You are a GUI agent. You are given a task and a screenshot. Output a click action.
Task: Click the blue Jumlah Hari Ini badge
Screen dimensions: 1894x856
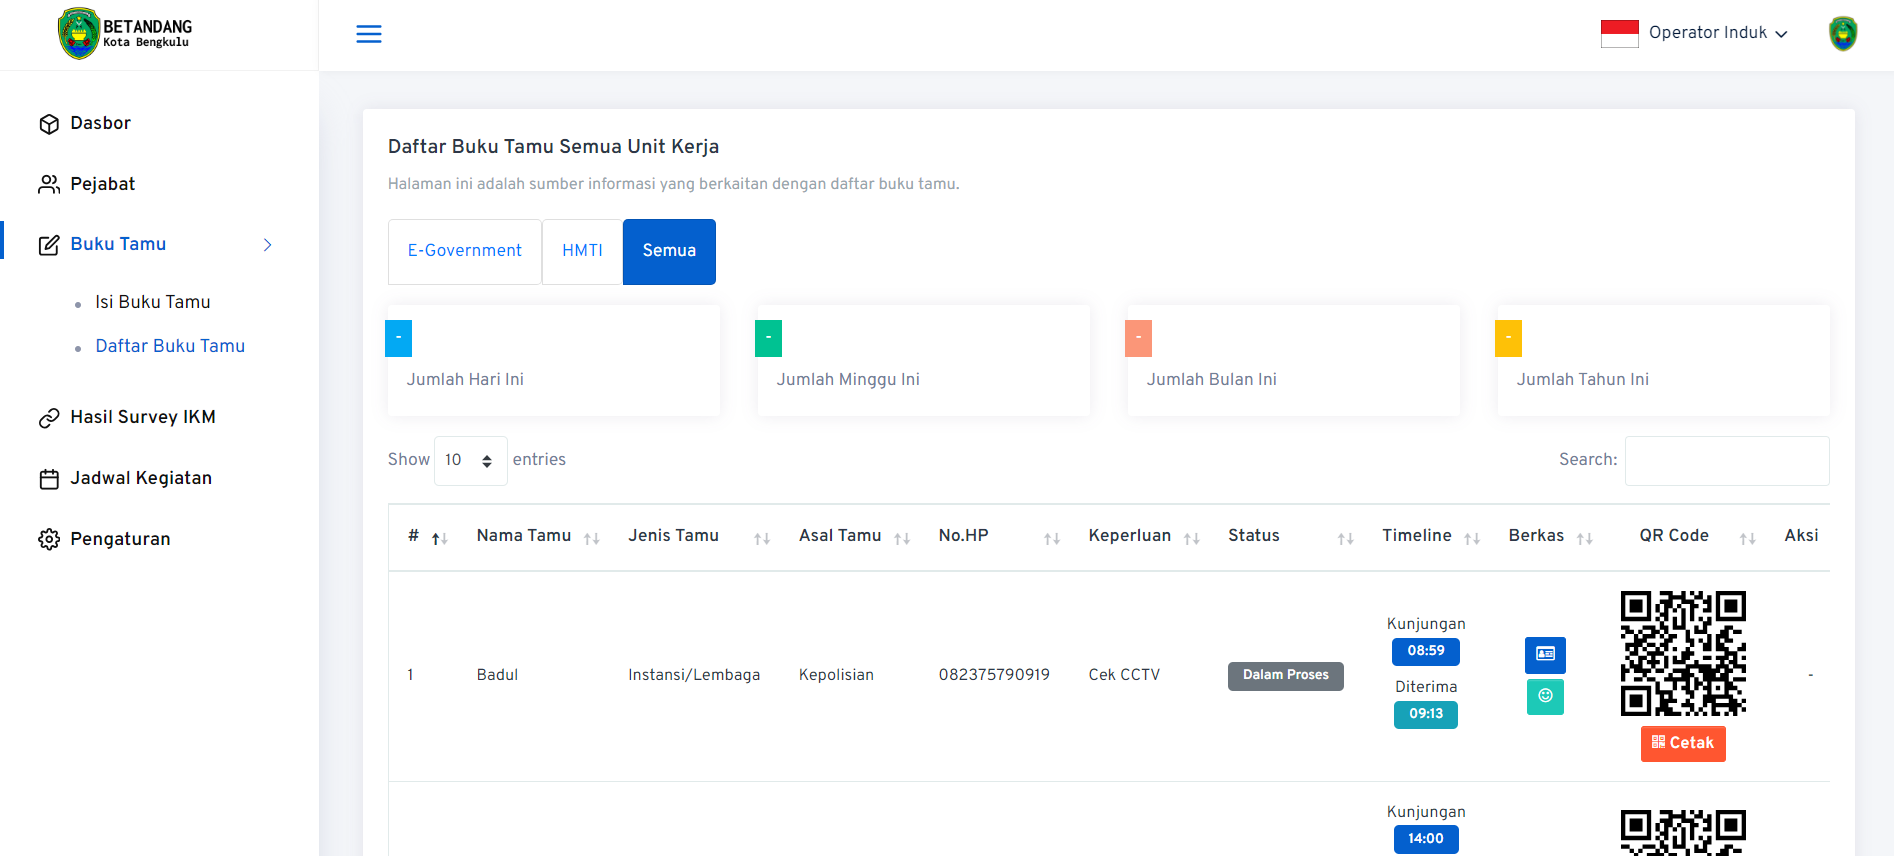[x=398, y=338]
